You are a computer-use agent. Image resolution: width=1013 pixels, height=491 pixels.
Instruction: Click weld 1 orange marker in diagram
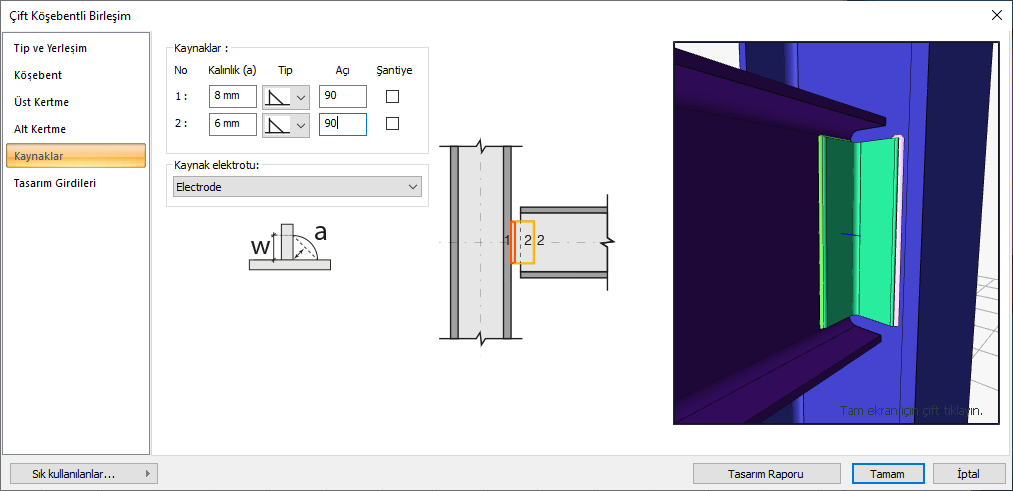[512, 242]
